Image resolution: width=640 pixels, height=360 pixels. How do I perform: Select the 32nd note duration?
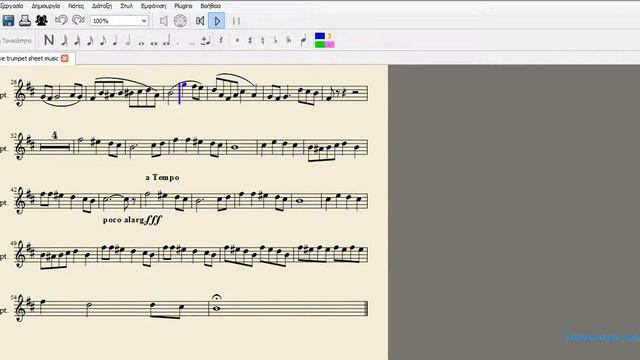pyautogui.click(x=77, y=40)
